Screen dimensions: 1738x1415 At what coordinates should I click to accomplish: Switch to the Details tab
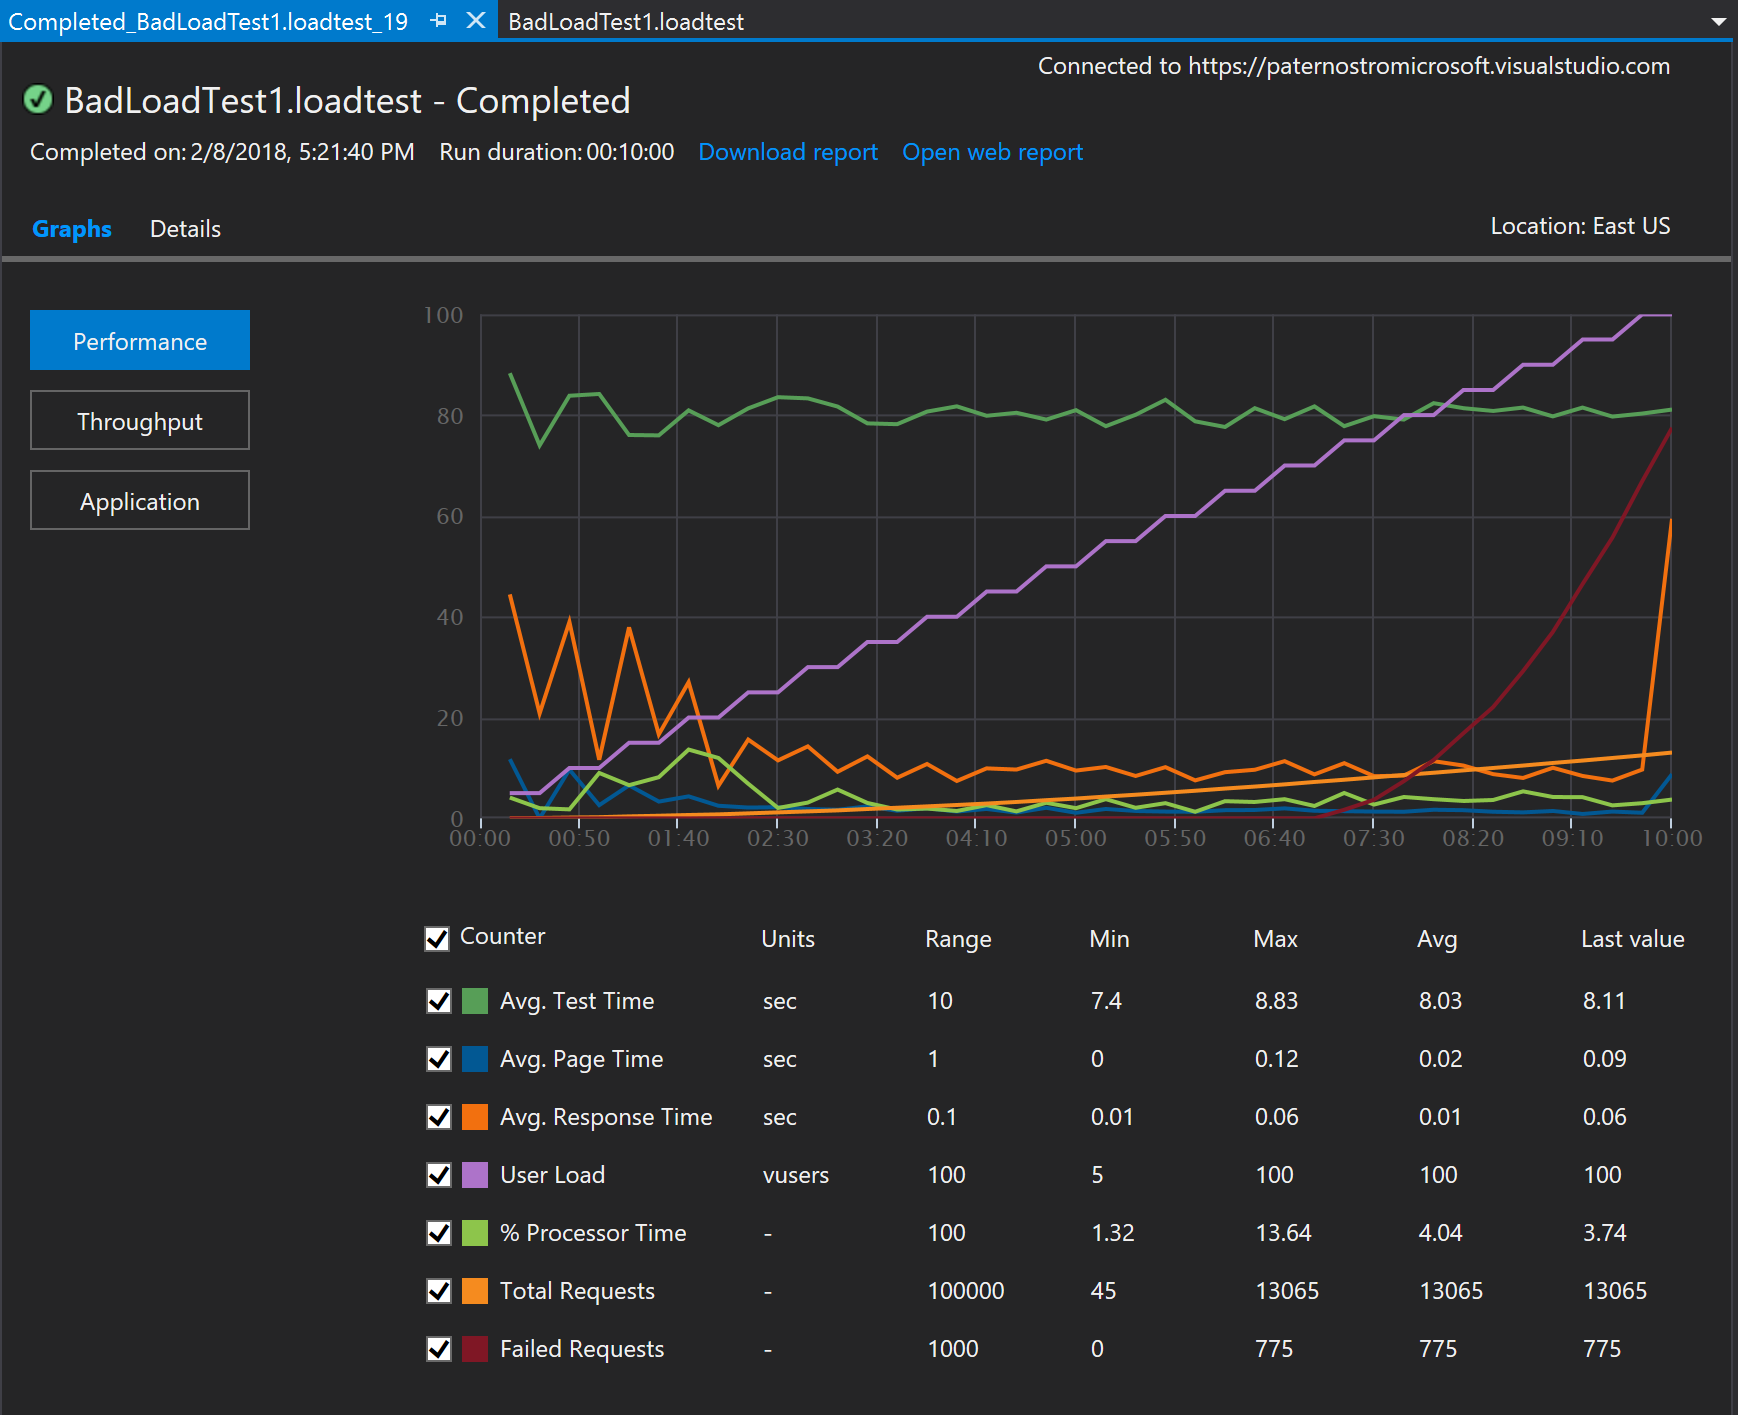[x=185, y=229]
